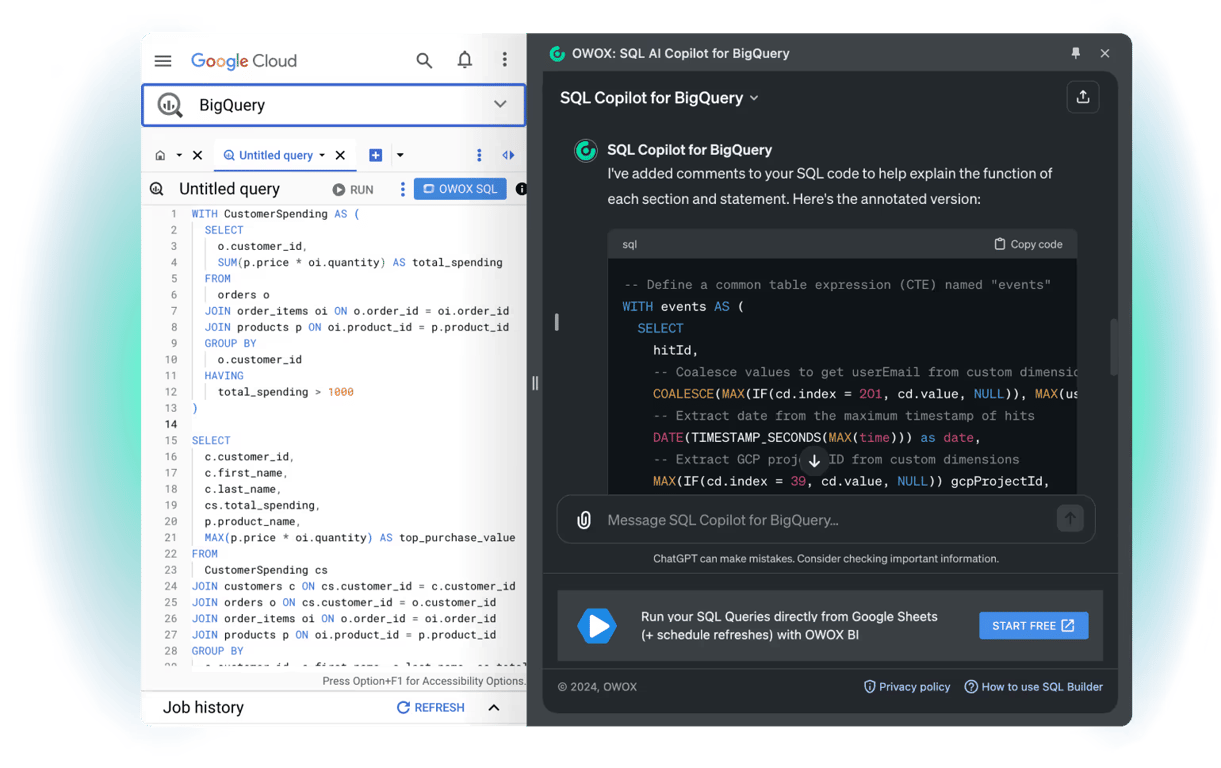The width and height of the screenshot is (1221, 768).
Task: Close the Untitled query tab
Action: pos(340,155)
